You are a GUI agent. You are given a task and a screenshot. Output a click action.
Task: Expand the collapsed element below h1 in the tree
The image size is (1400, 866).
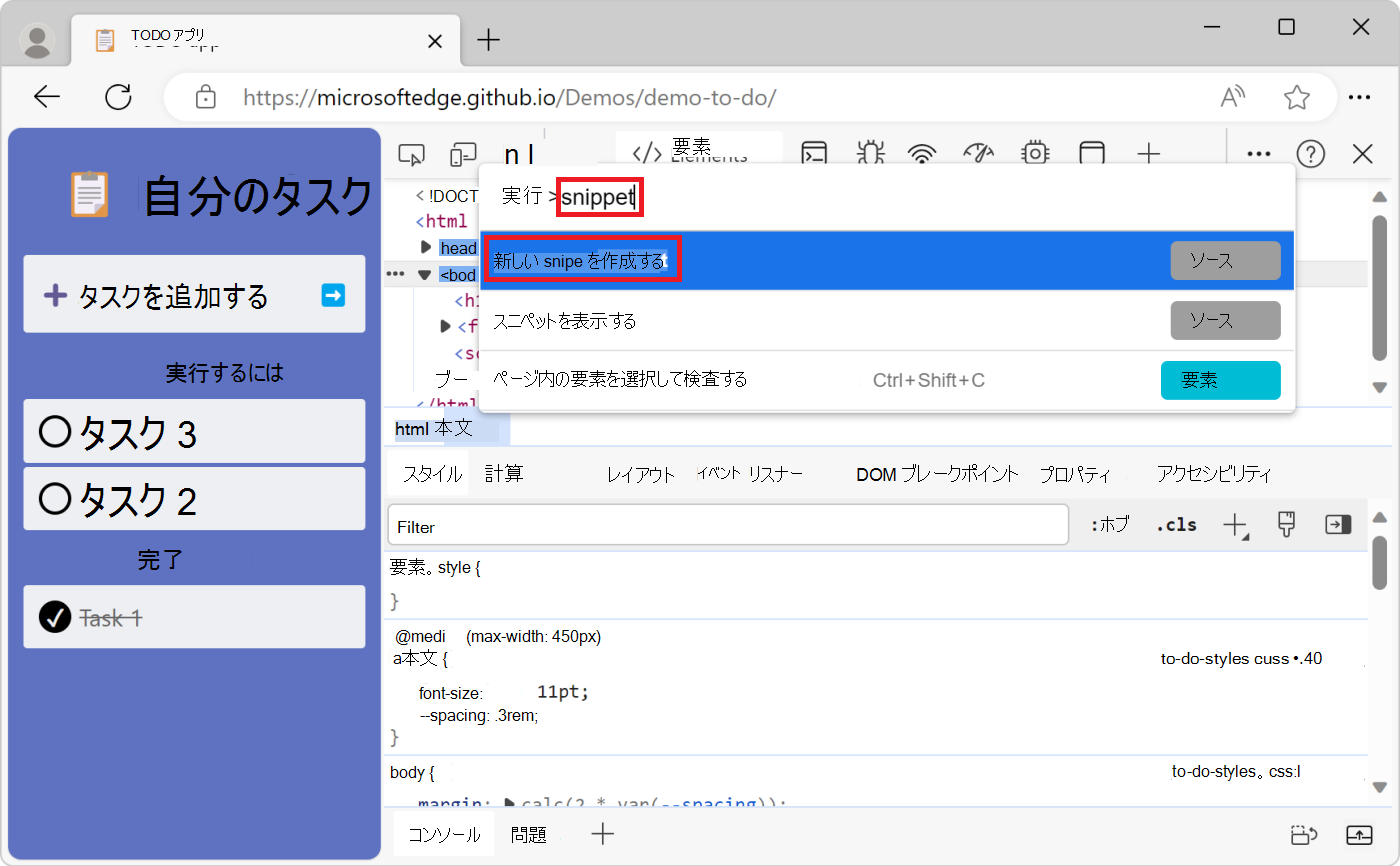(444, 326)
